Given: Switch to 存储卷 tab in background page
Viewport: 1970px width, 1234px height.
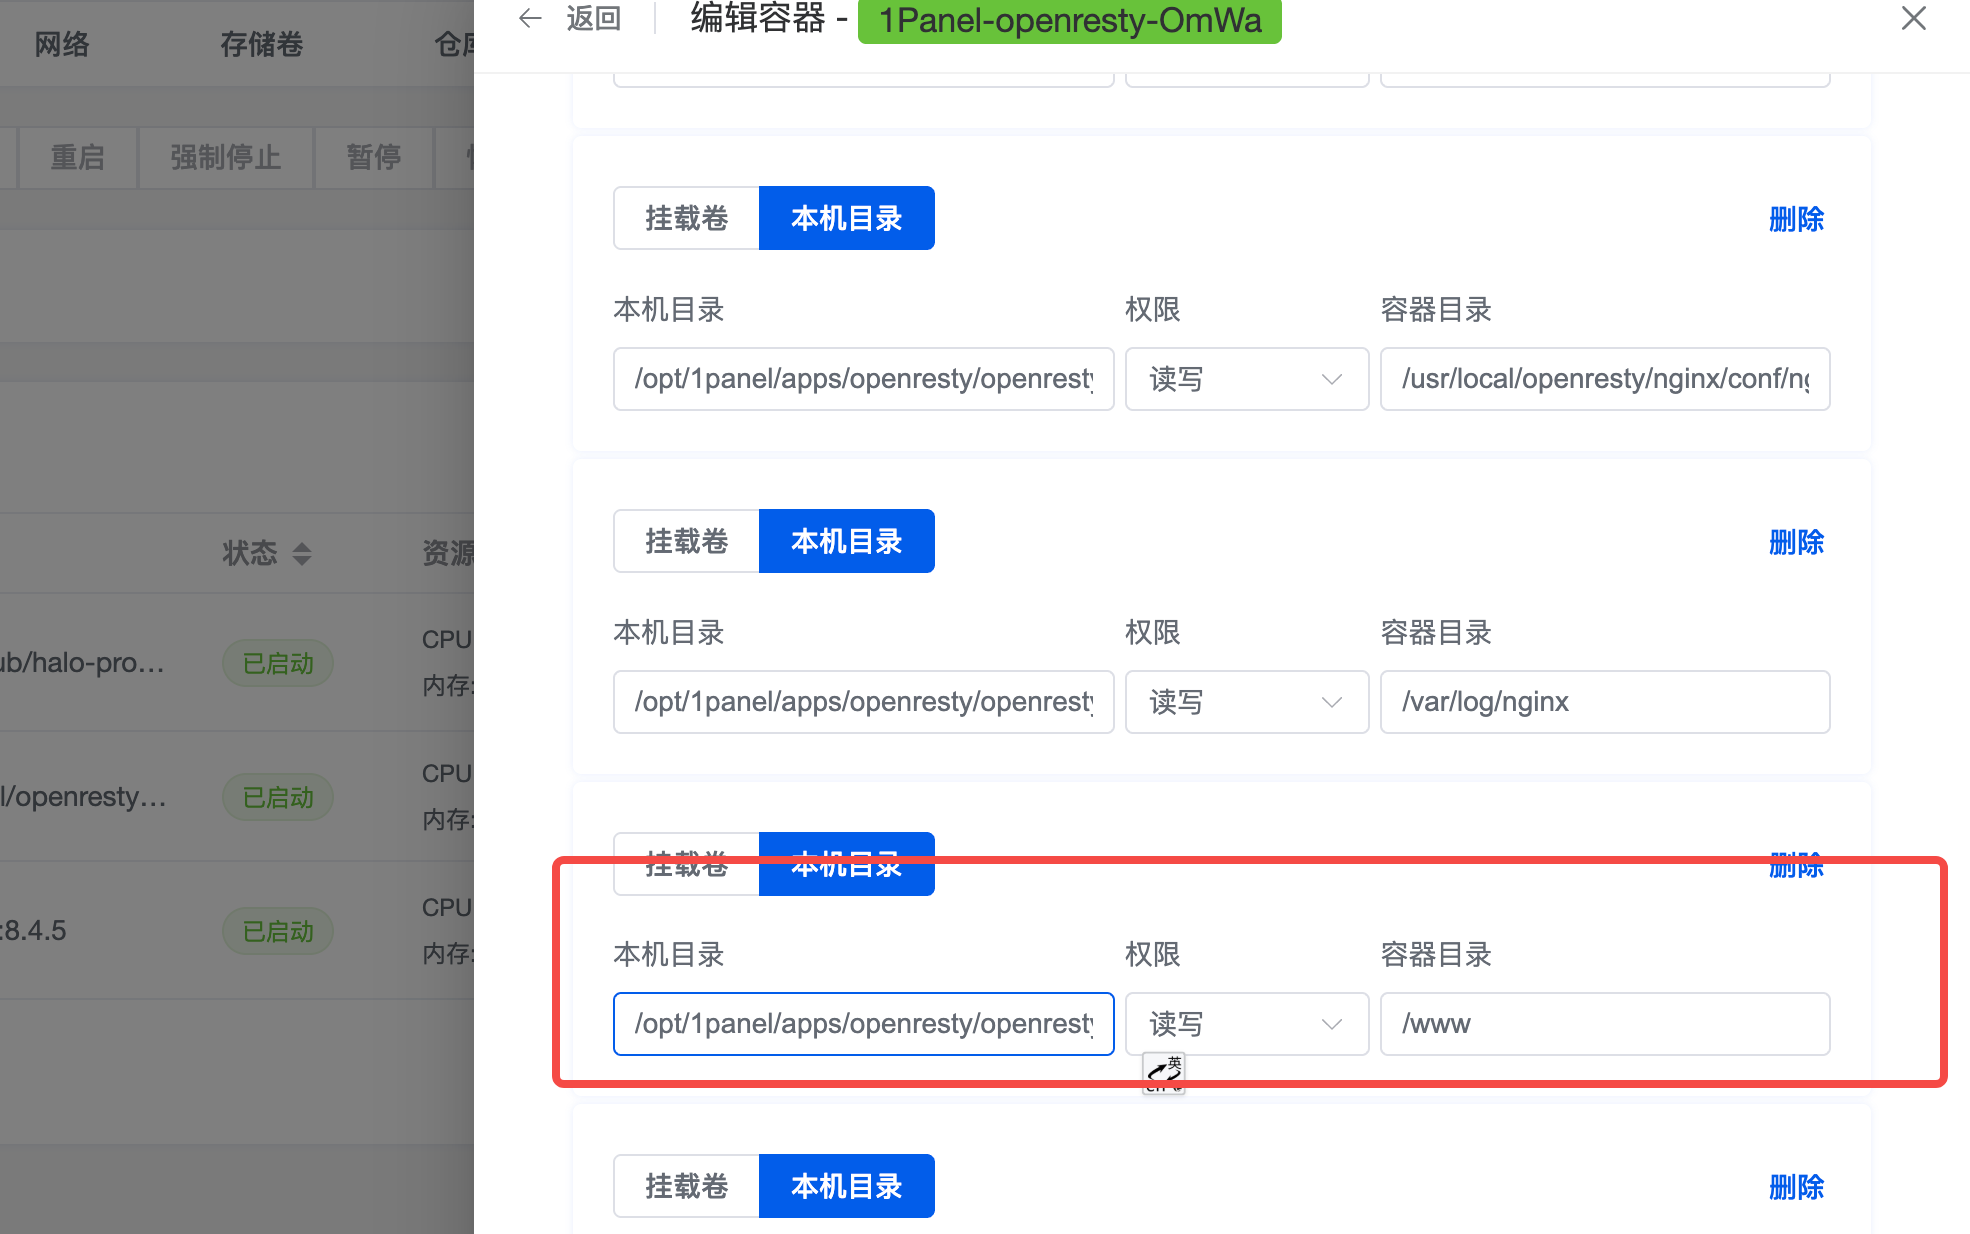Looking at the screenshot, I should pos(261,44).
